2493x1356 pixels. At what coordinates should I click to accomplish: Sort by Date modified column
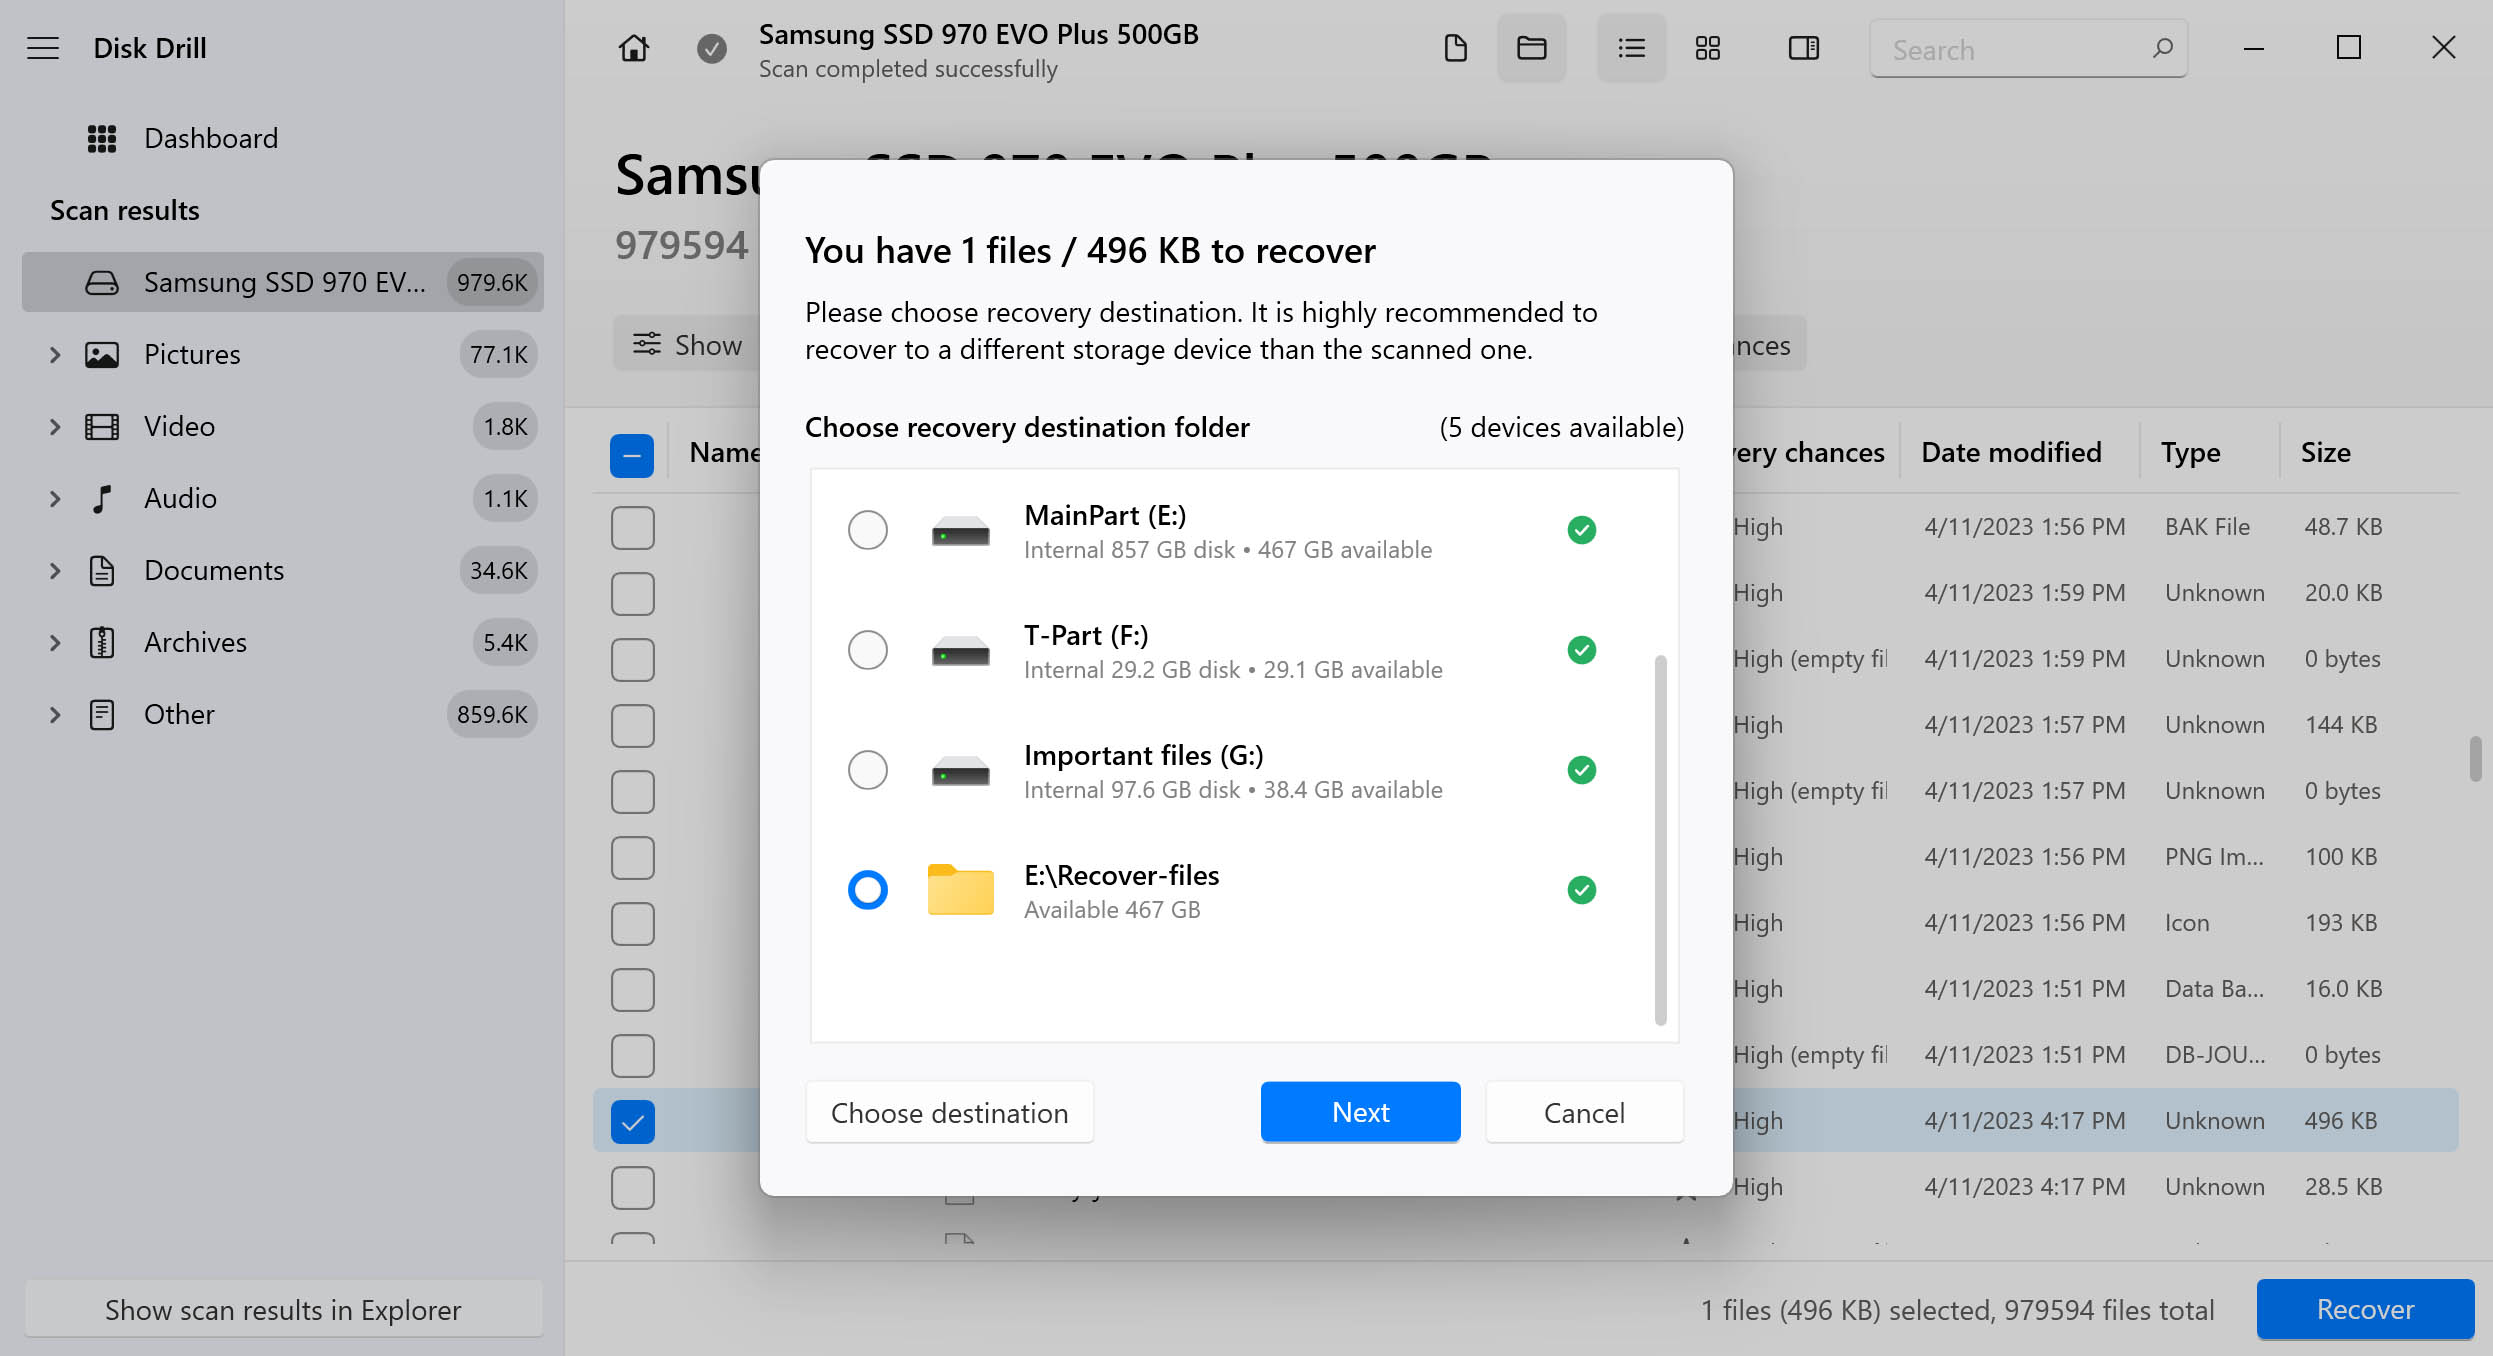2011,452
